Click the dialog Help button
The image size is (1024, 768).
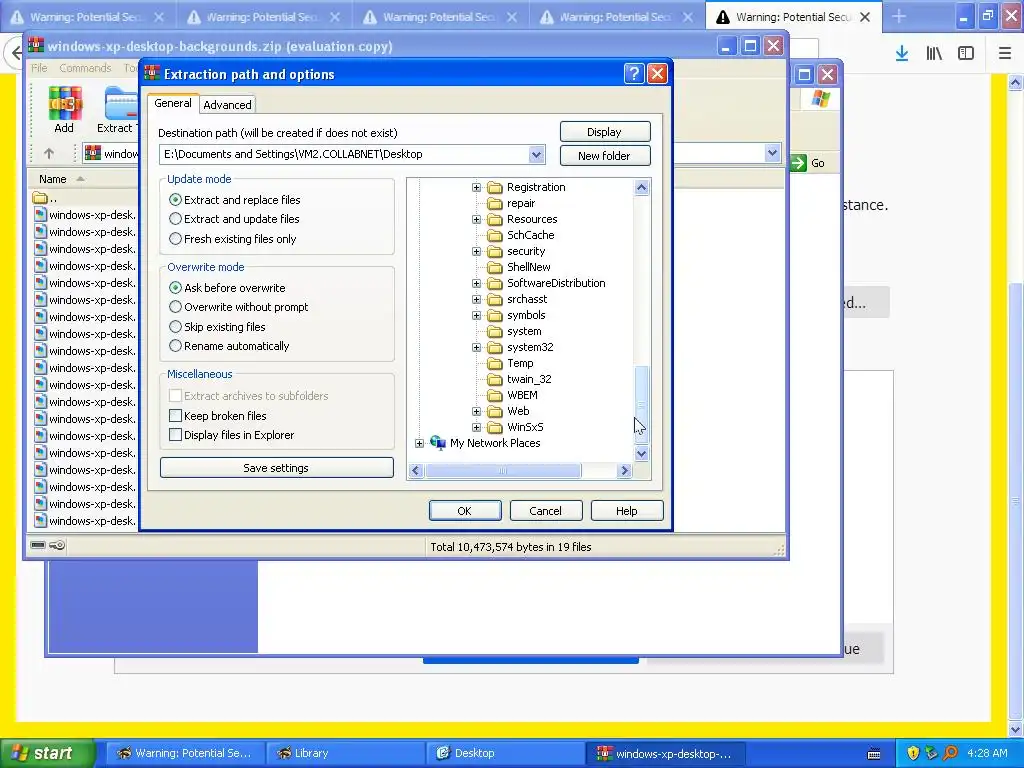coord(627,511)
